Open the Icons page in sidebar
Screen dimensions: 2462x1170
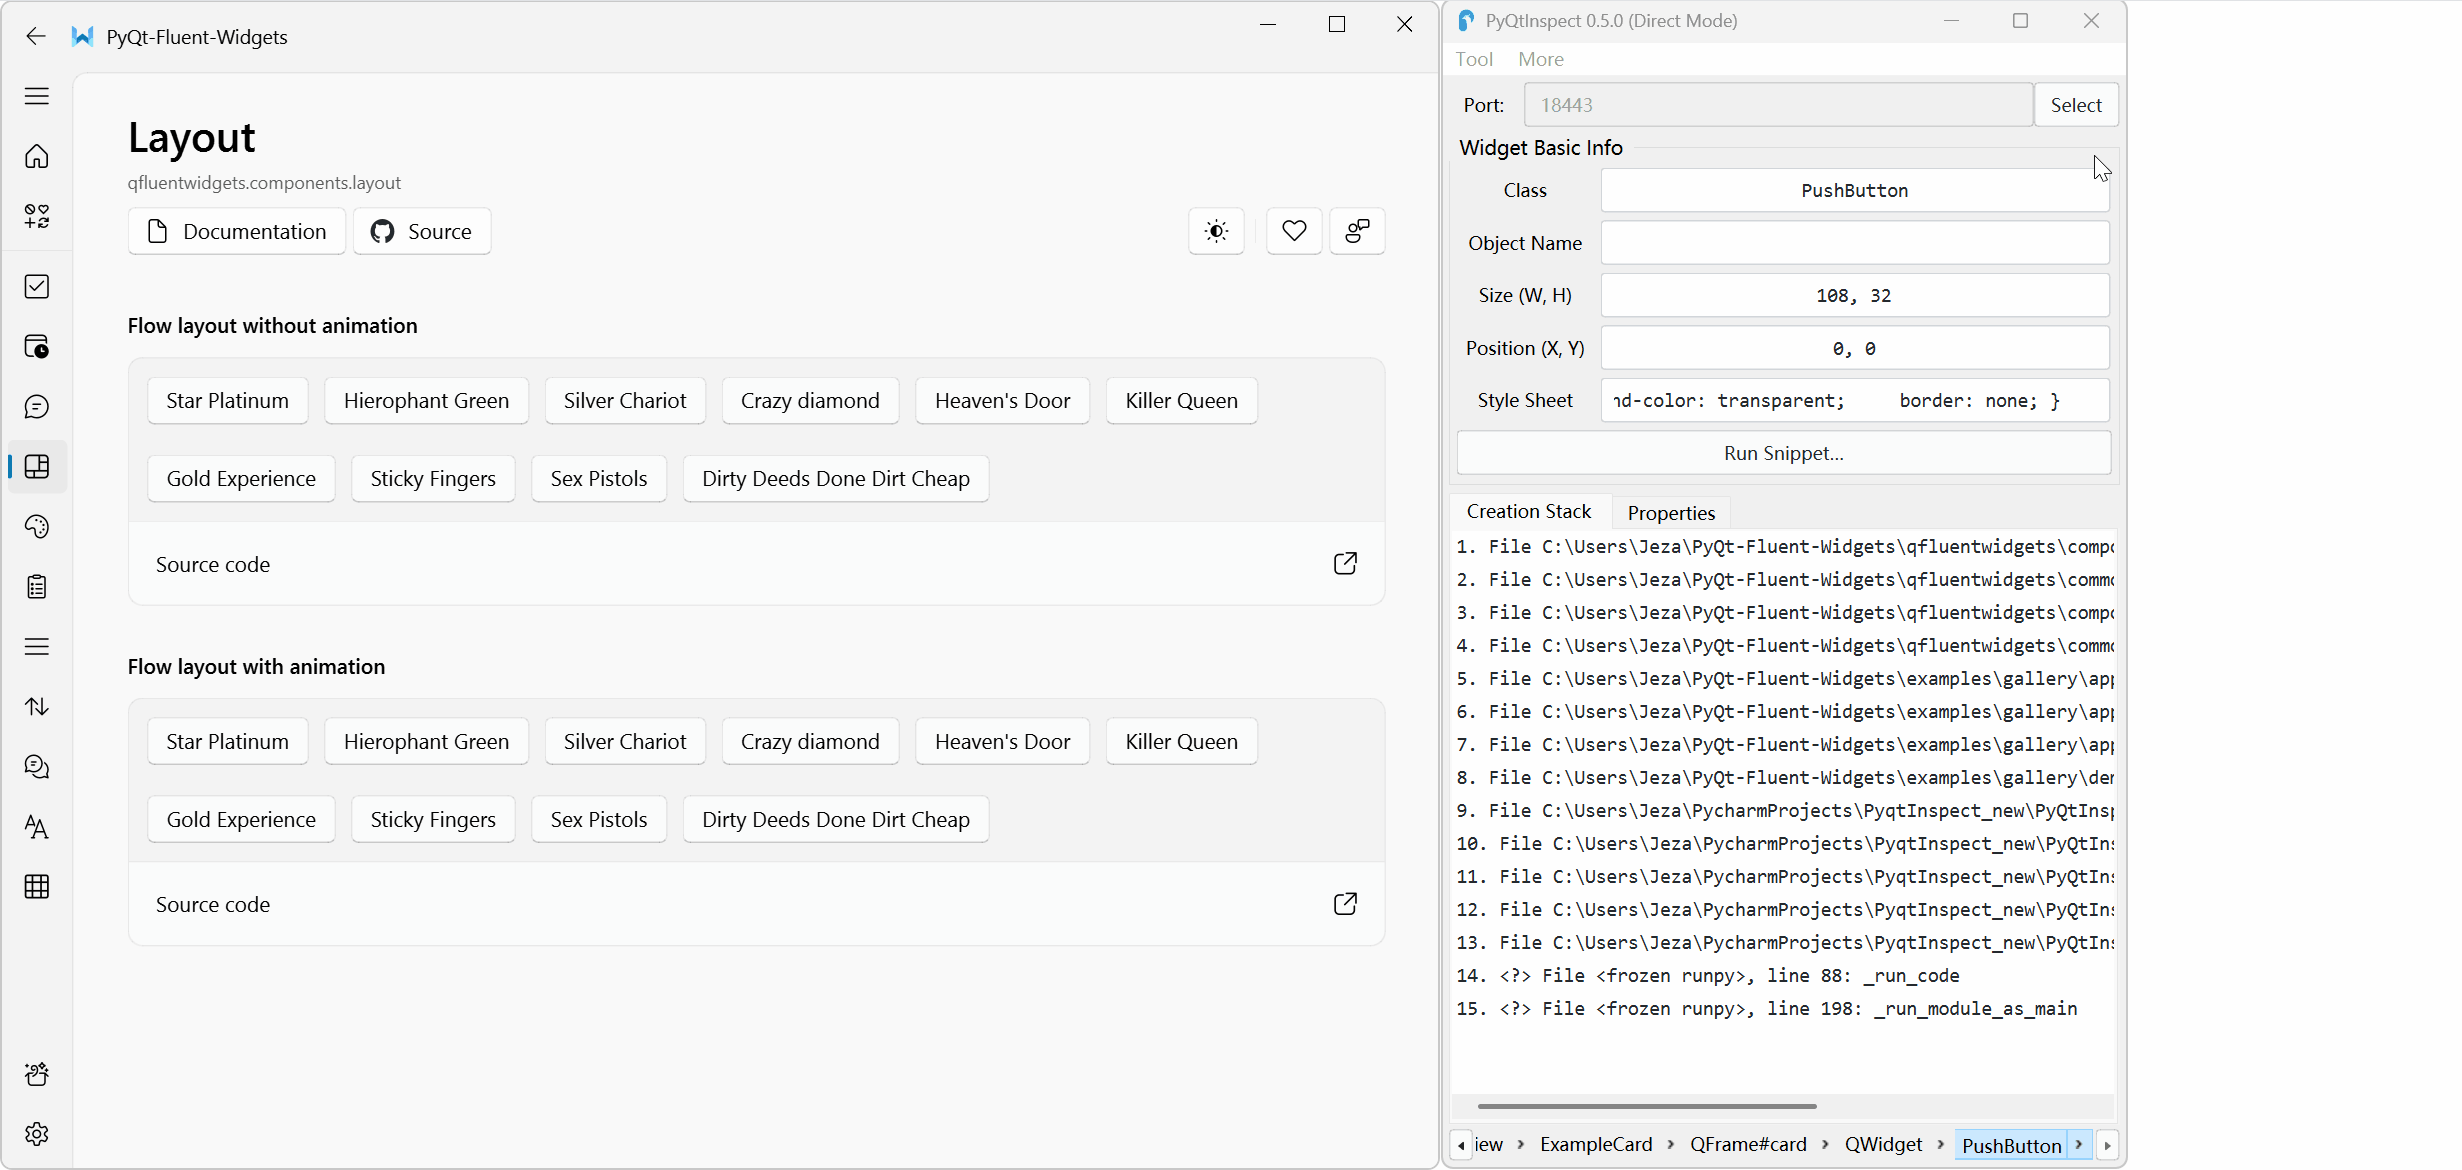click(x=37, y=216)
